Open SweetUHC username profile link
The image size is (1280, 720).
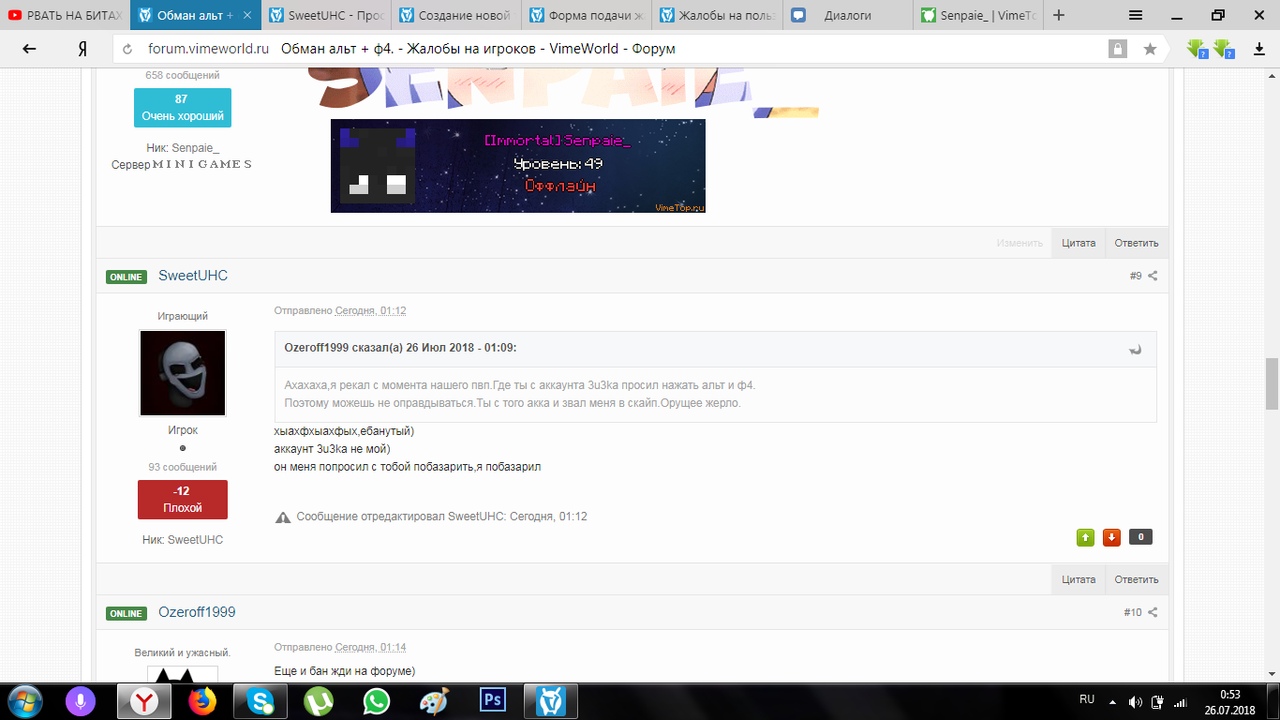click(x=193, y=276)
